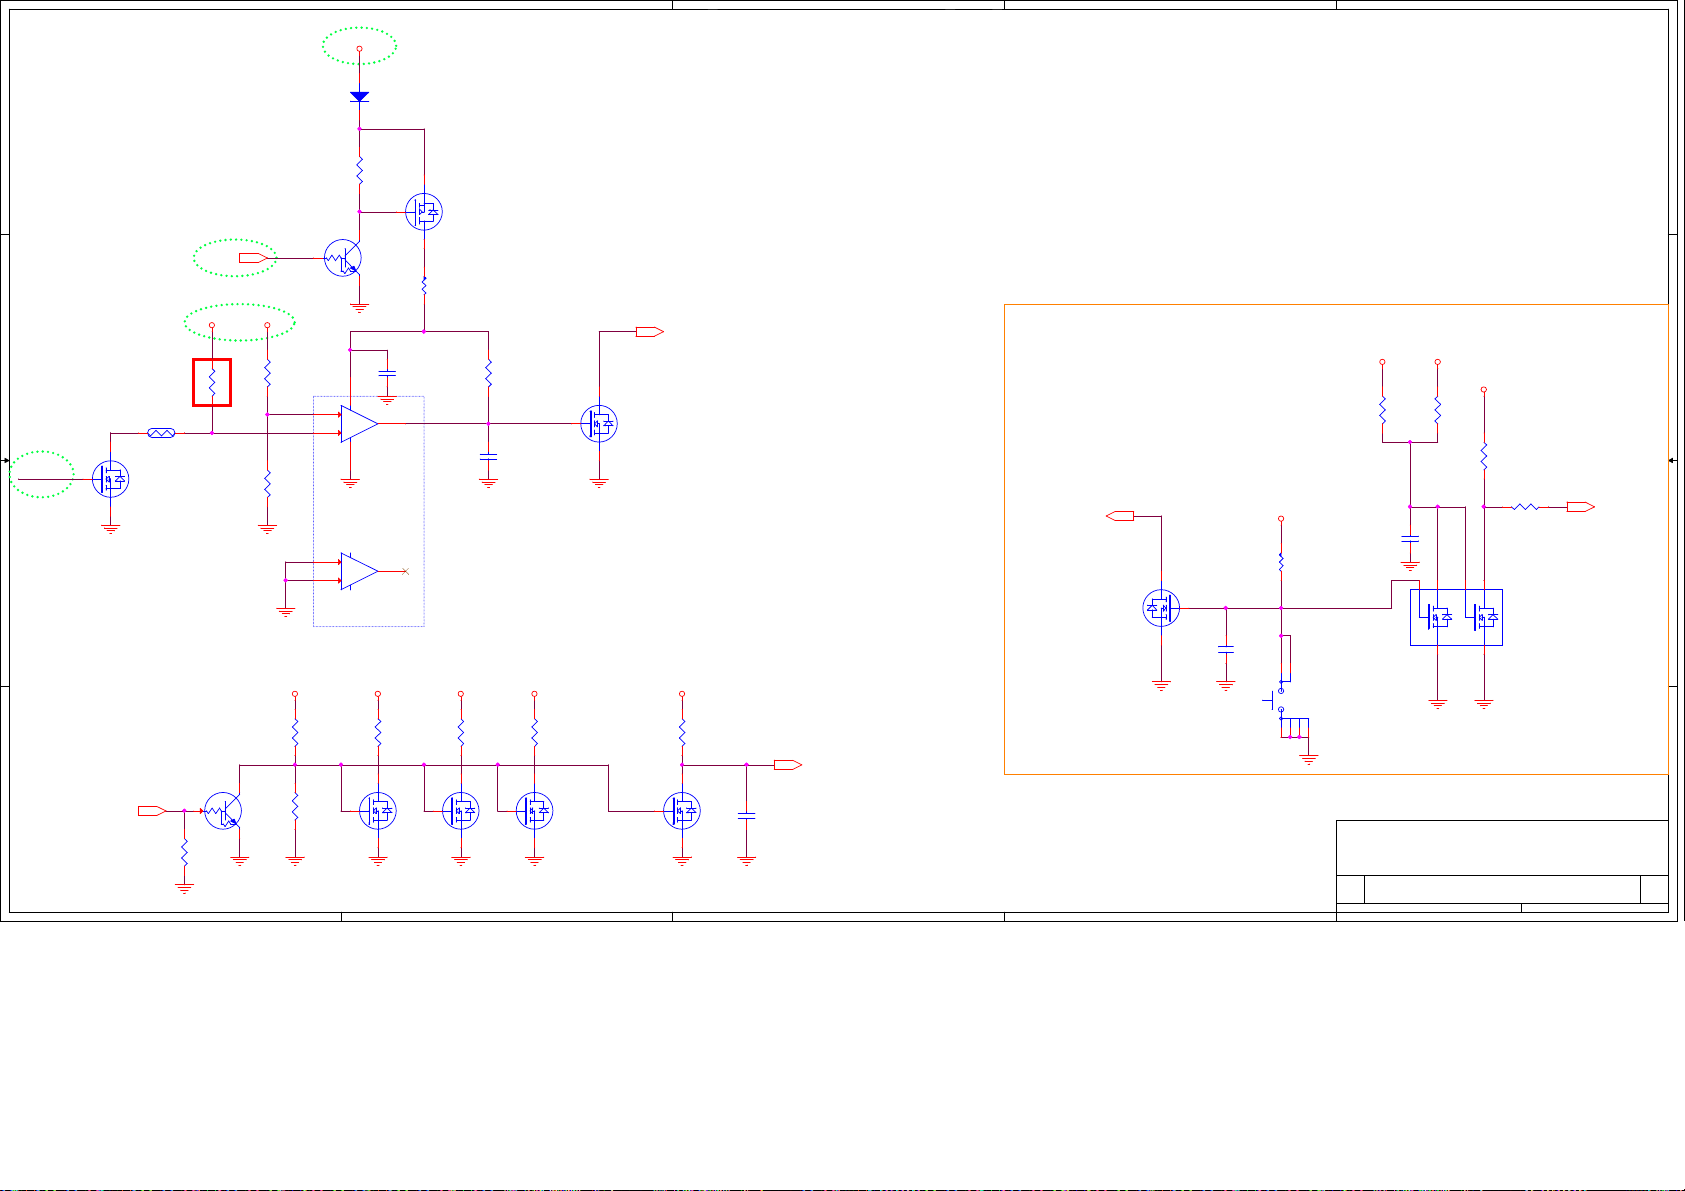Select the digital transistor in the bottom MOSFET row
This screenshot has width=1685, height=1191.
223,811
